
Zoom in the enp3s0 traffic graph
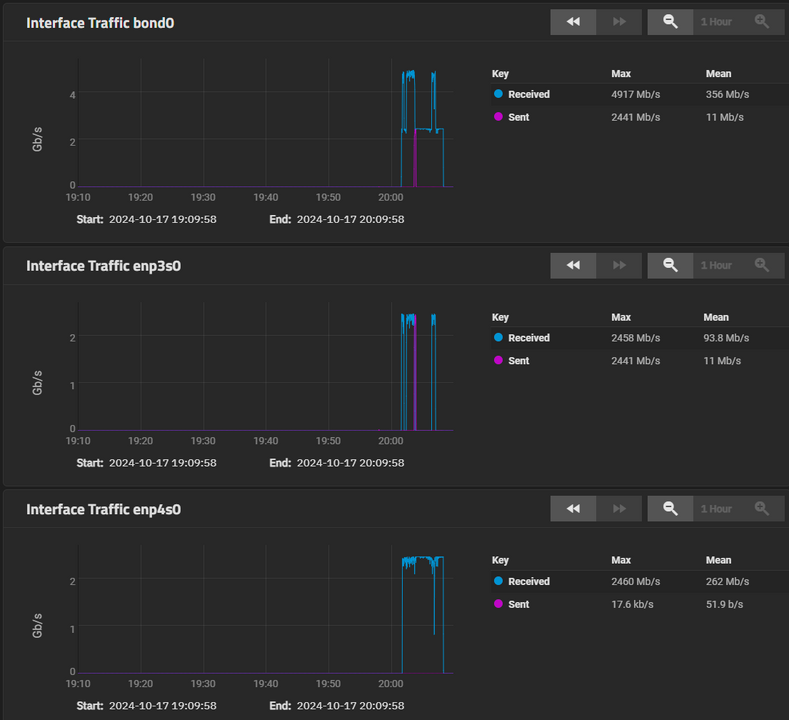click(x=762, y=265)
